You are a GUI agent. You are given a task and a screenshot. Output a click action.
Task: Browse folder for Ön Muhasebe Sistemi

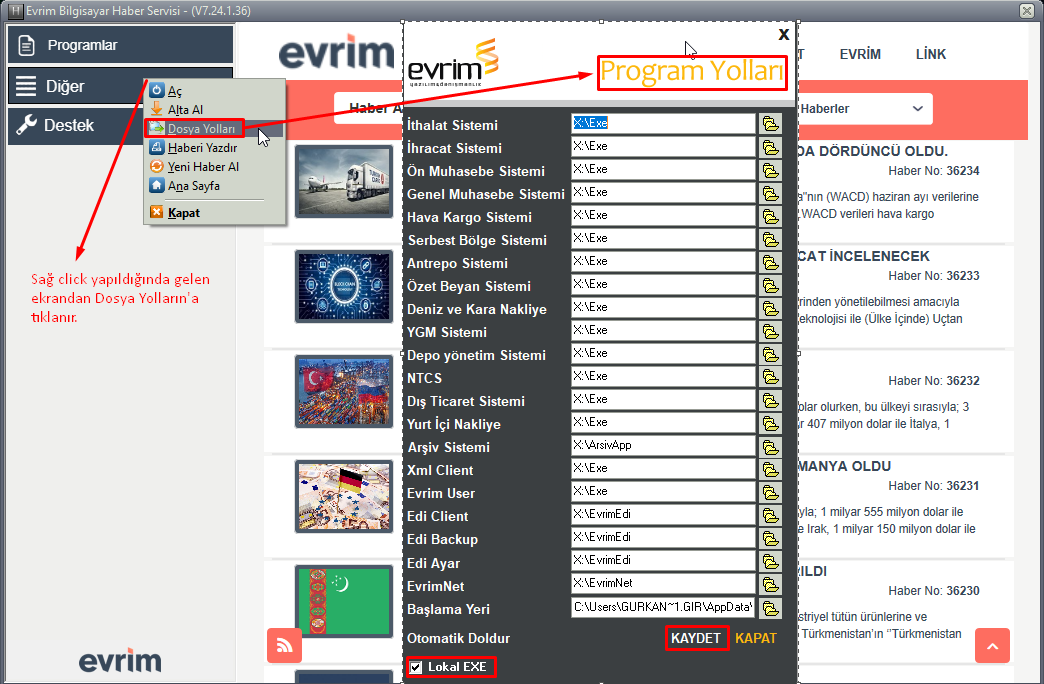pyautogui.click(x=770, y=171)
